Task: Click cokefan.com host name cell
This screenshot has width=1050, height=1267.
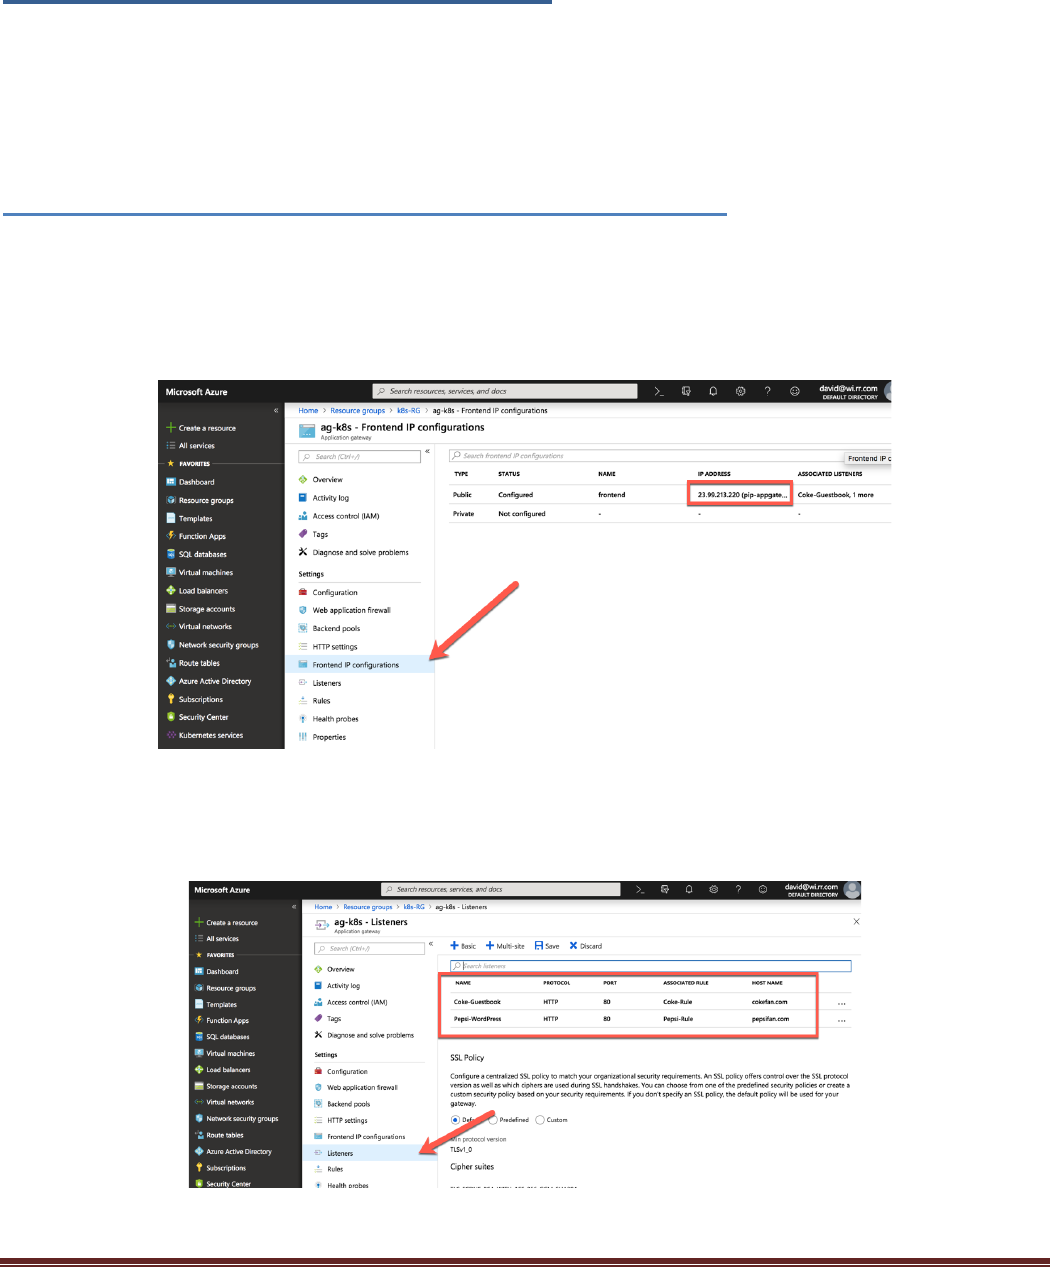Action: [769, 1002]
